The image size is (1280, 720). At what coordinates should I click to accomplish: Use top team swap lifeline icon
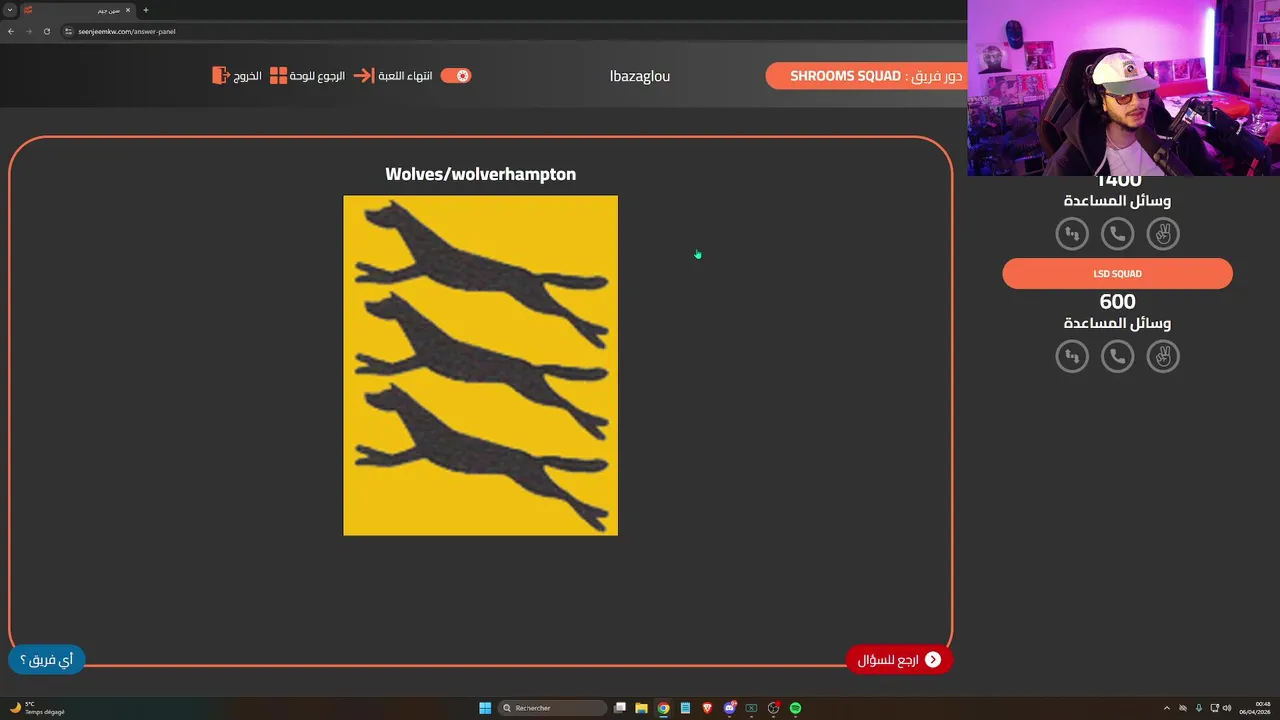pyautogui.click(x=1072, y=234)
